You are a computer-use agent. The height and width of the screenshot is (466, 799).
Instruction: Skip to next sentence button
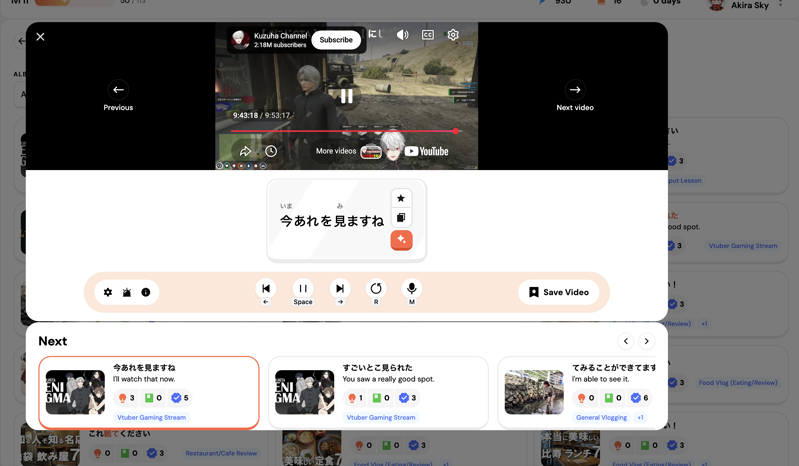[x=340, y=289]
